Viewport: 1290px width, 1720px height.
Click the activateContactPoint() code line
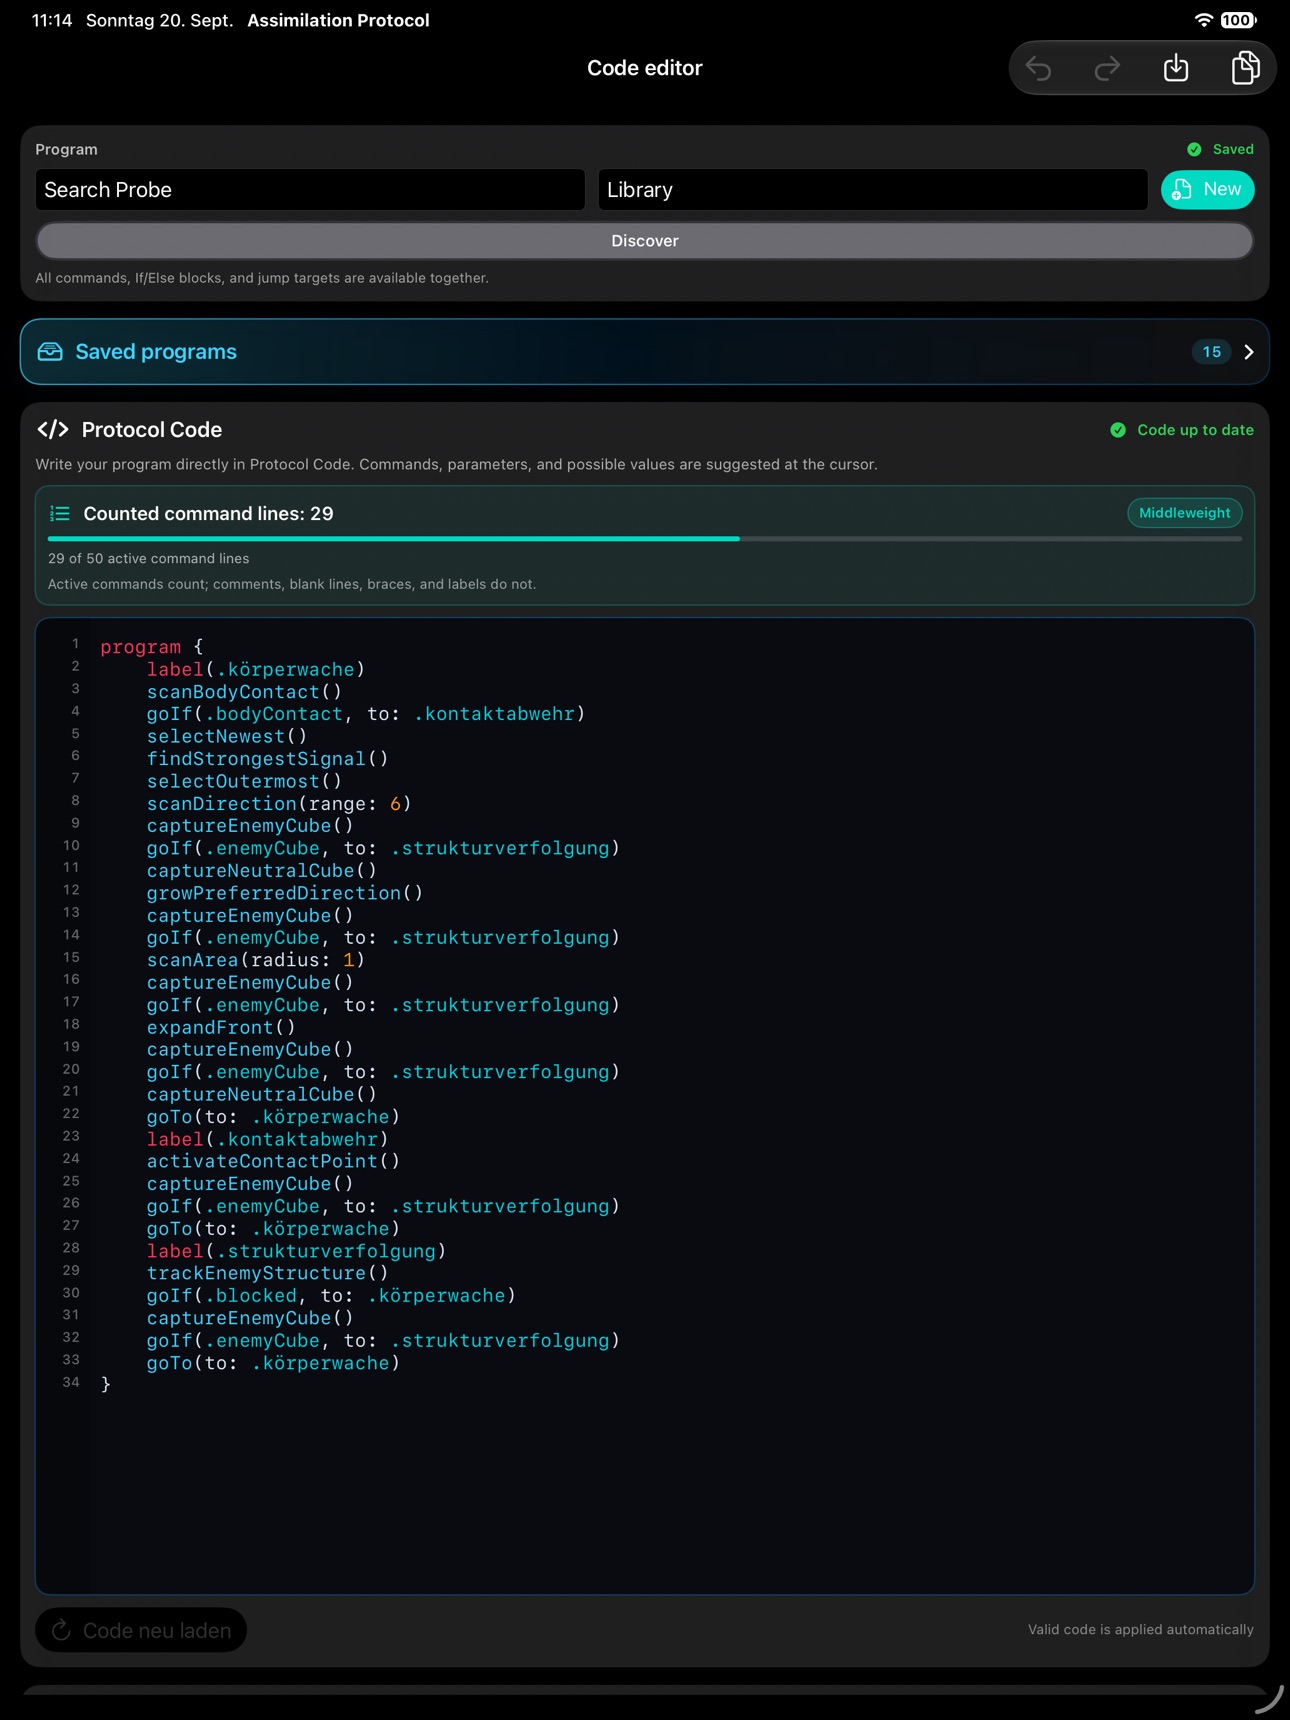tap(273, 1162)
